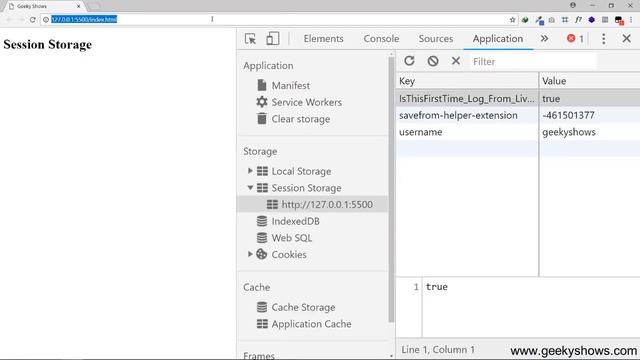The width and height of the screenshot is (640, 360).
Task: Switch to the Sources tab
Action: pos(436,39)
